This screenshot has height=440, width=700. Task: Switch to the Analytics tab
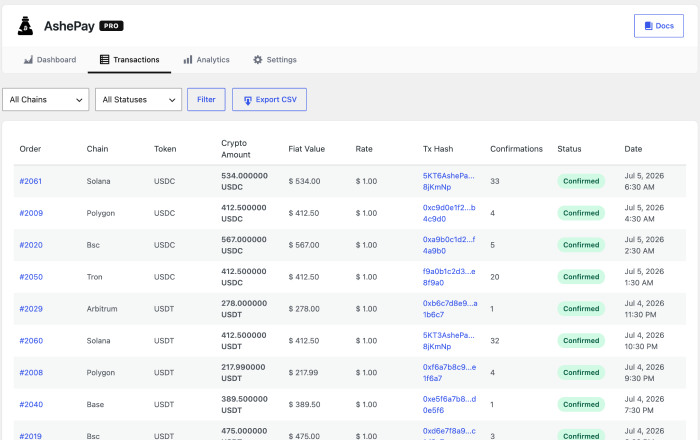(206, 60)
